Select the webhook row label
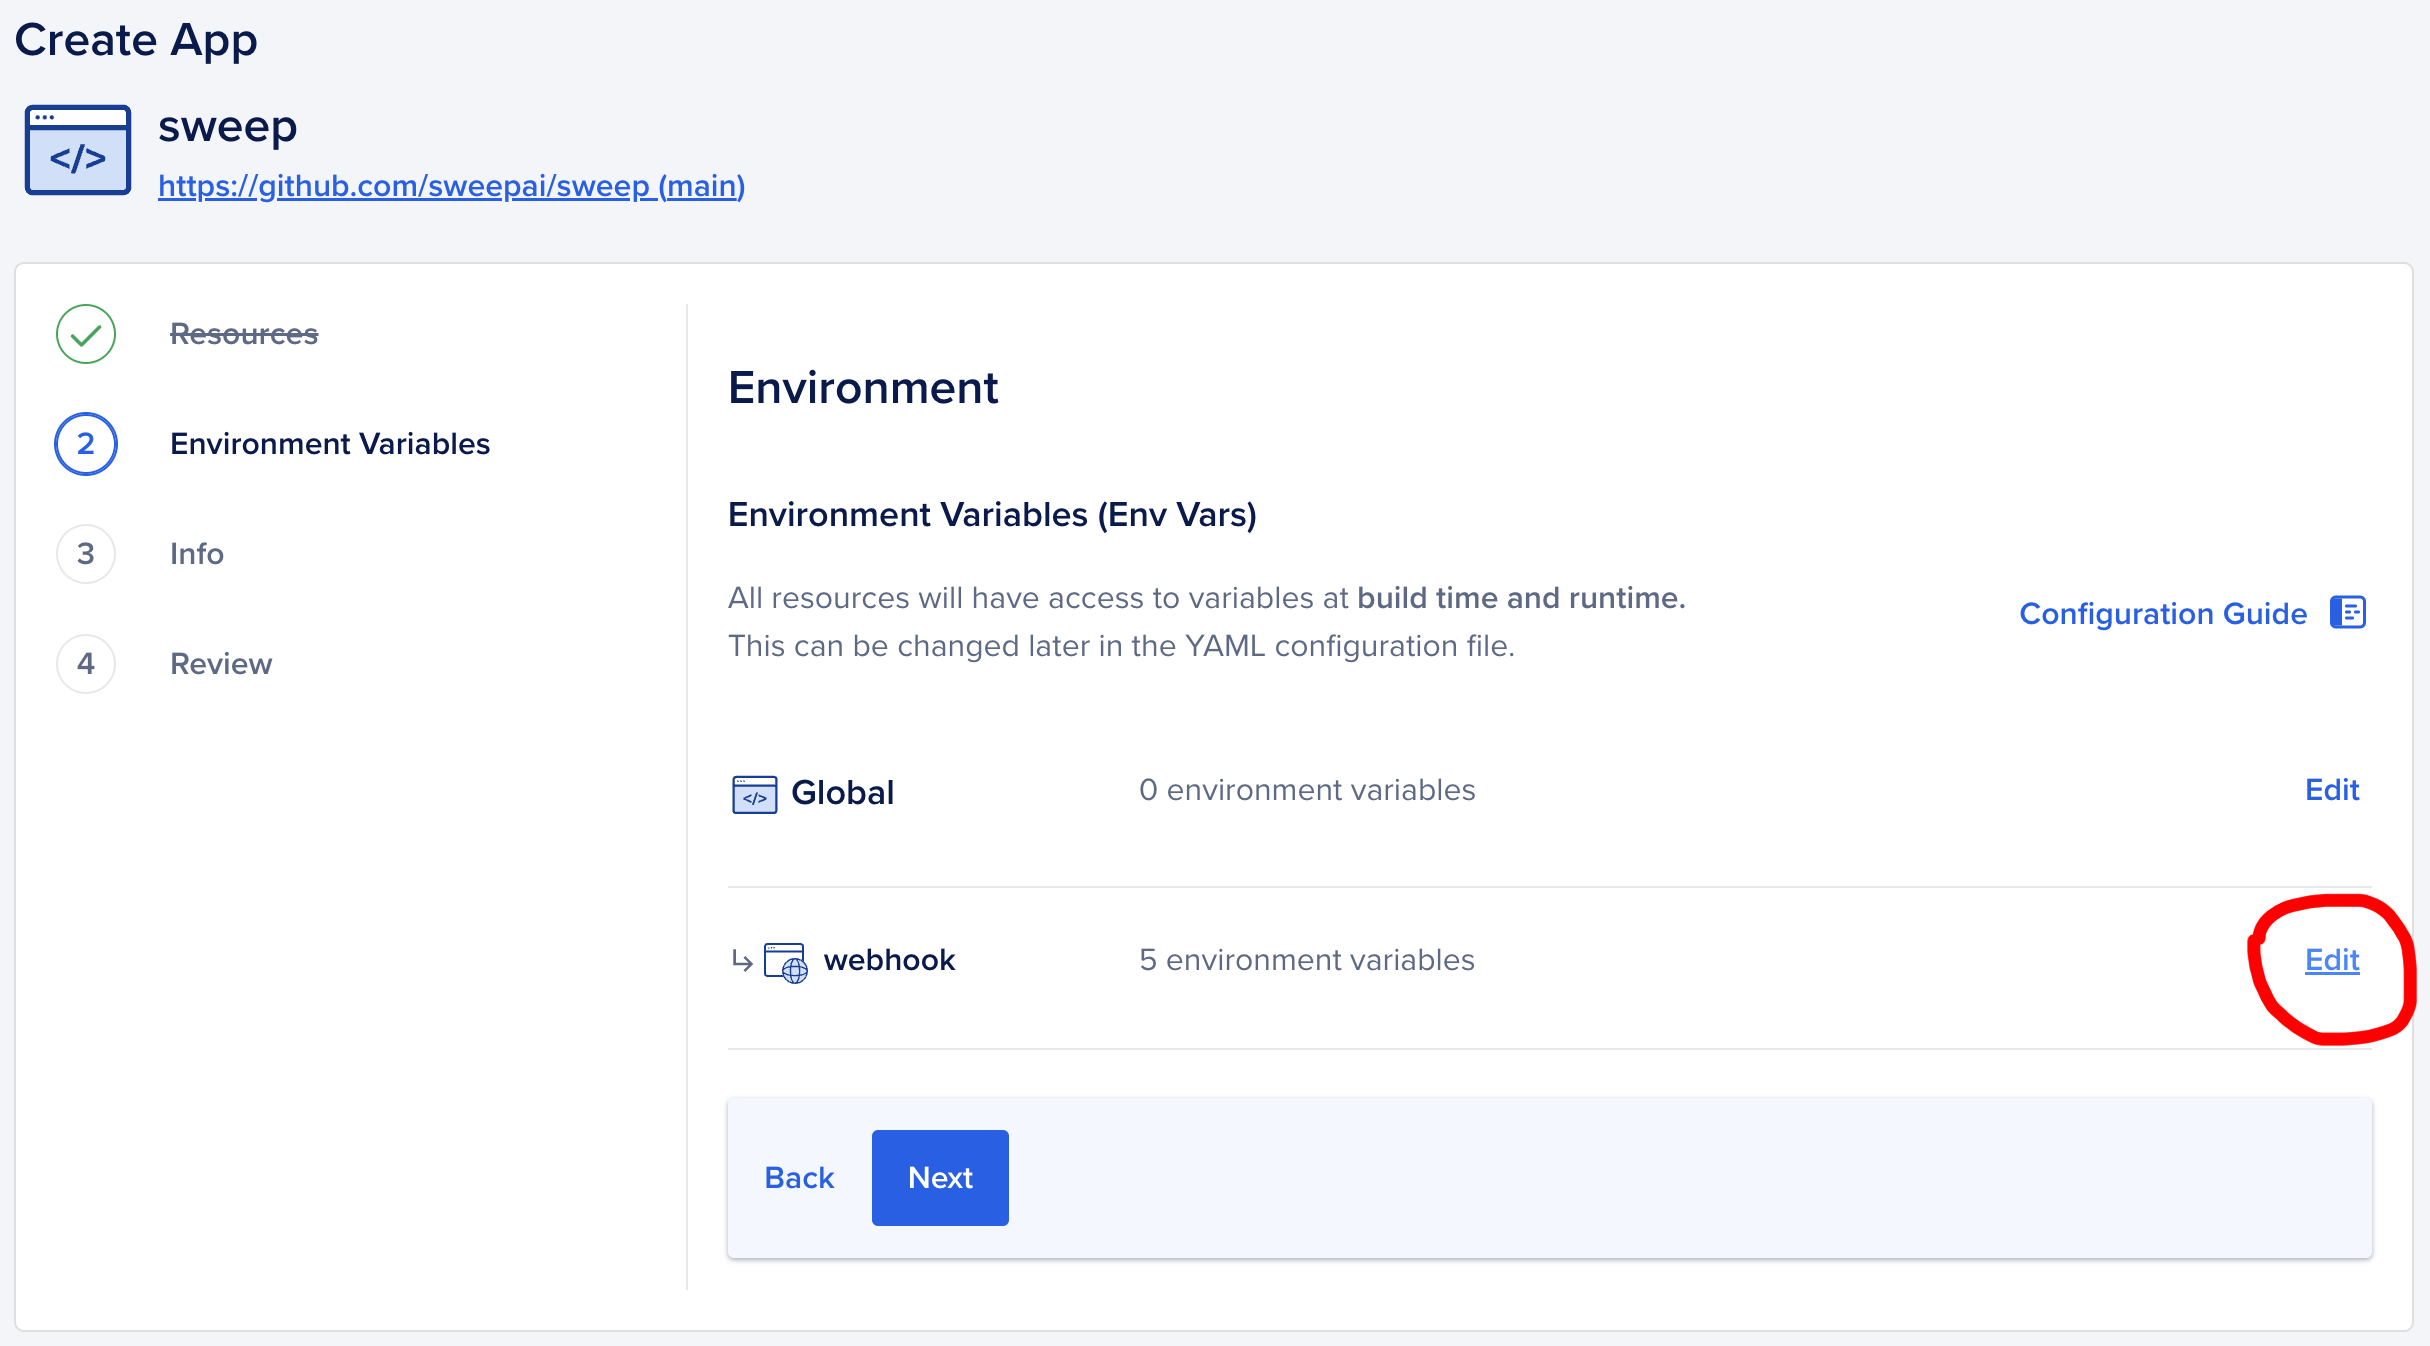The width and height of the screenshot is (2430, 1346). (x=890, y=960)
